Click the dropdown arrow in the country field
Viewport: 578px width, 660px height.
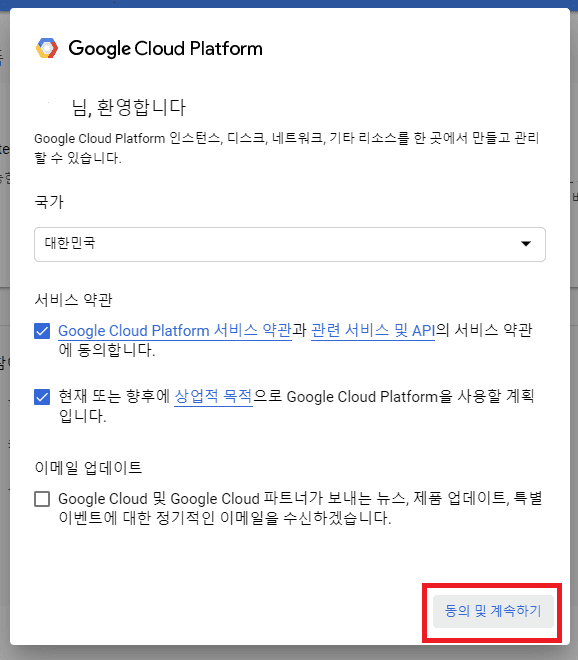(x=526, y=244)
